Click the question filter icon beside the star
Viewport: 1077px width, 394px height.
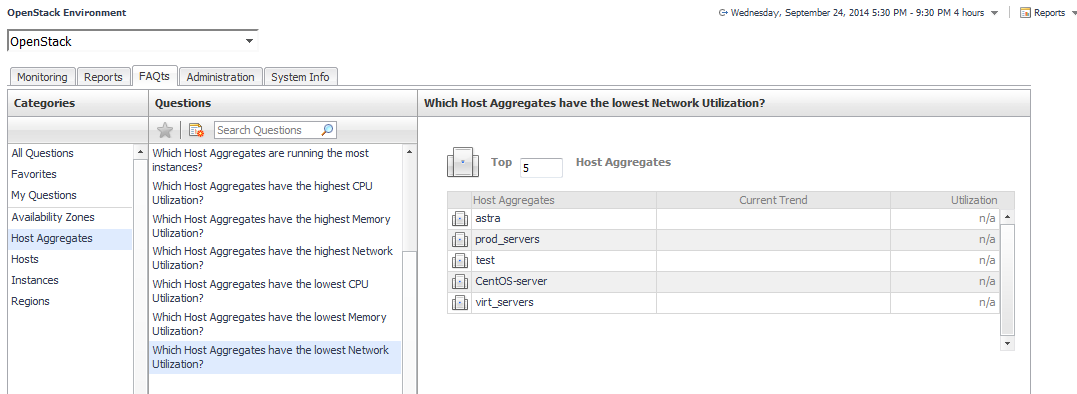click(196, 130)
